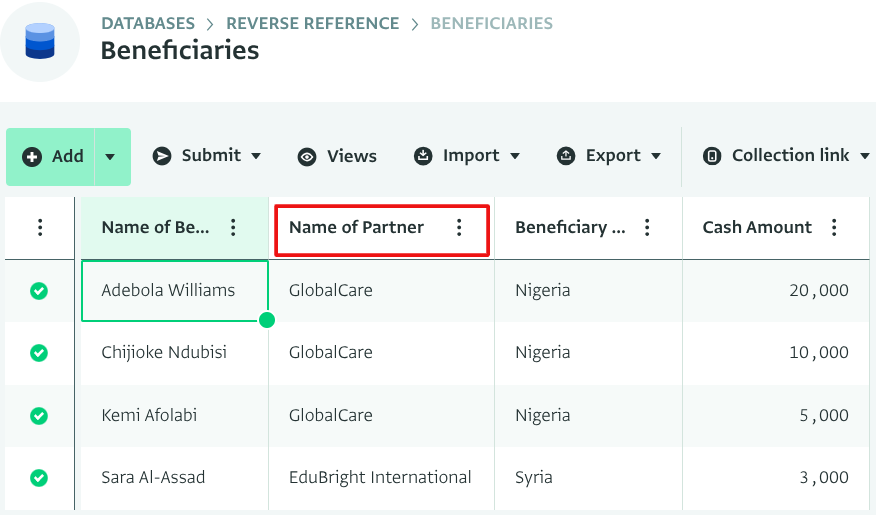Screen dimensions: 876x515
Task: Open the Beneficiary country column kebab menu
Action: click(647, 228)
